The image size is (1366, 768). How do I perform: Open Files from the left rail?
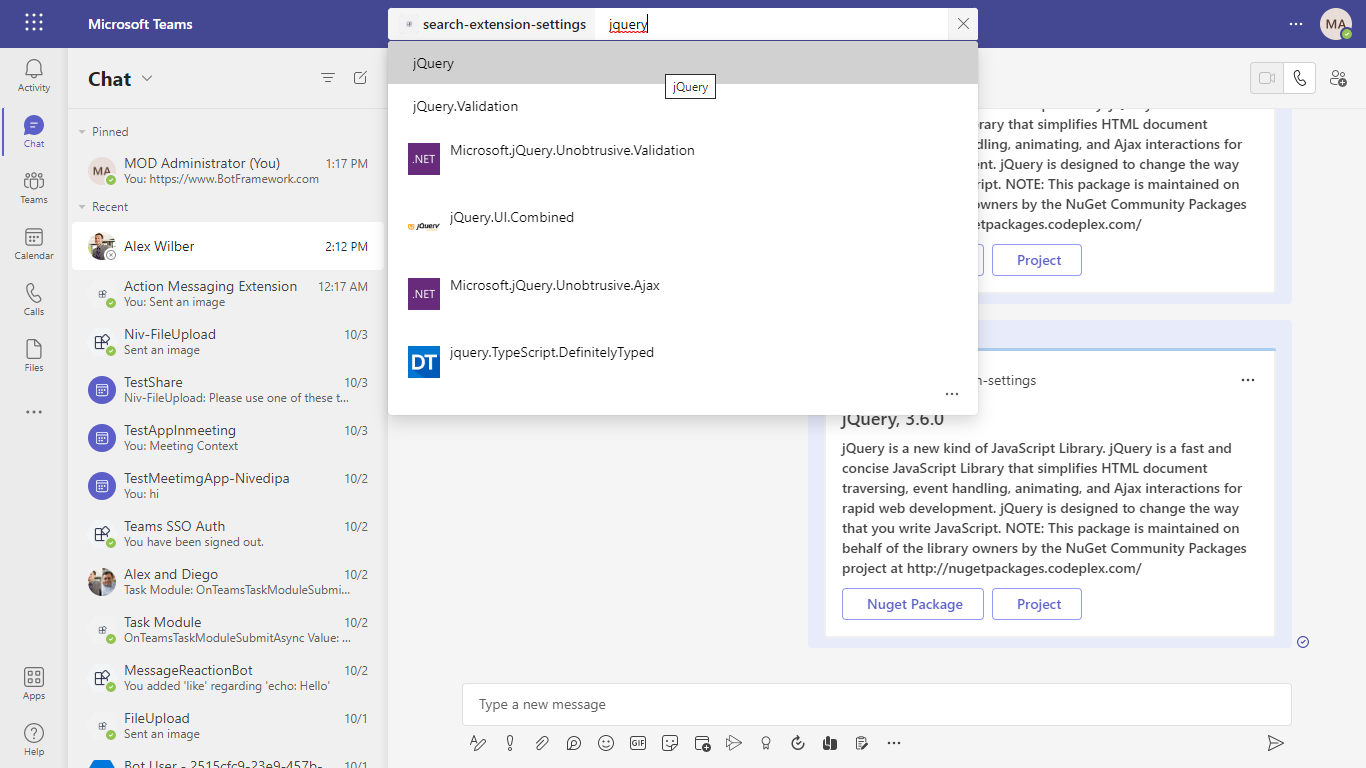tap(34, 355)
